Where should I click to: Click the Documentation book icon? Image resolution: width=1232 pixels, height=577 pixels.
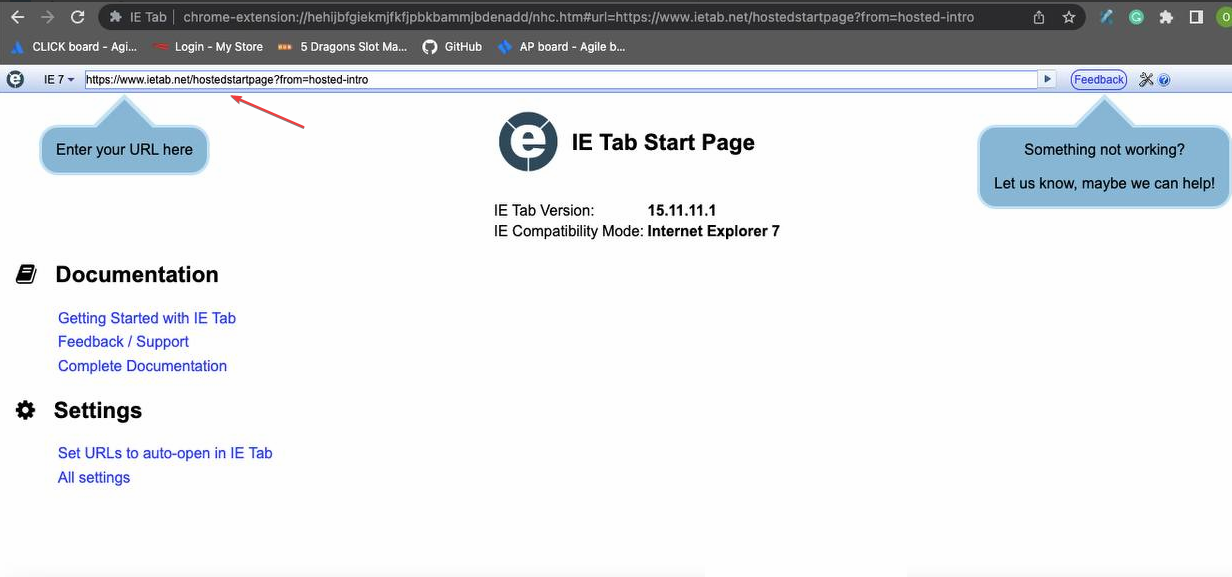(x=27, y=274)
